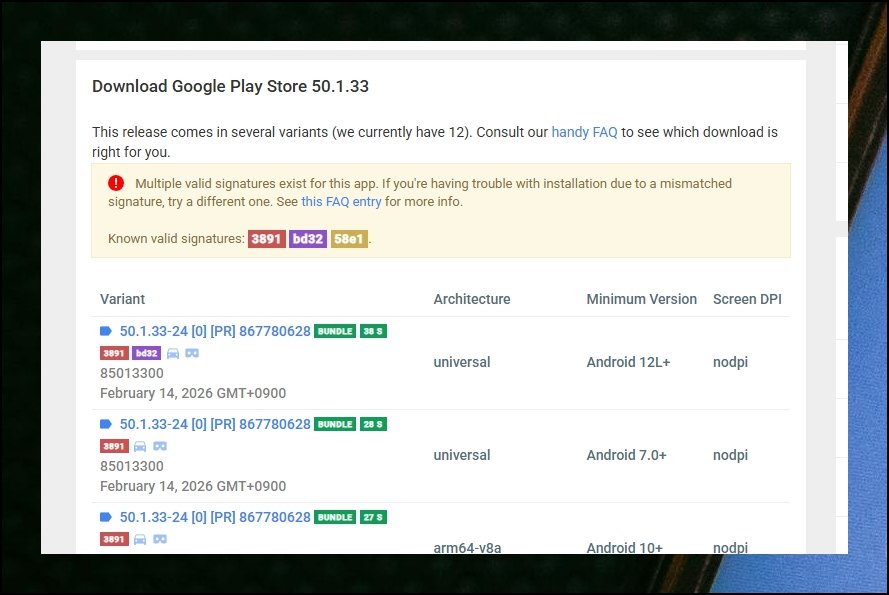Click the Variant column header
Viewport: 889px width, 595px height.
pos(122,299)
